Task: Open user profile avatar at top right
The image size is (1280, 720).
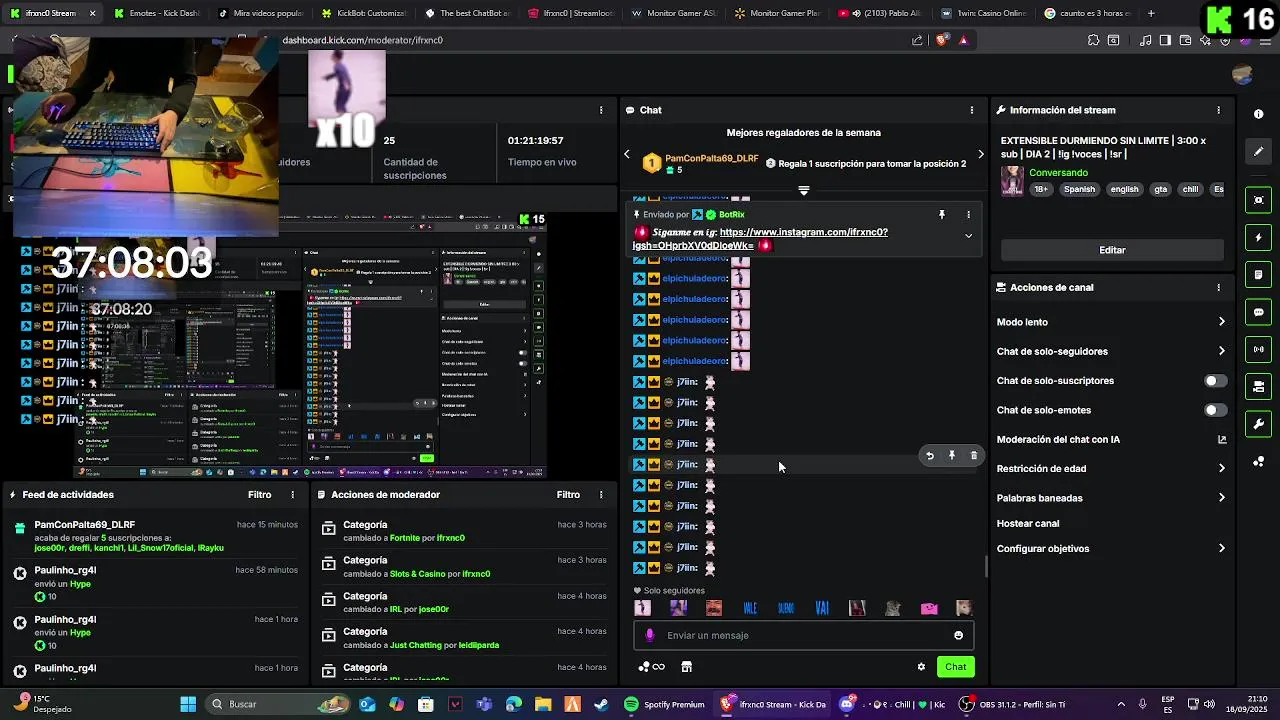Action: (1243, 74)
